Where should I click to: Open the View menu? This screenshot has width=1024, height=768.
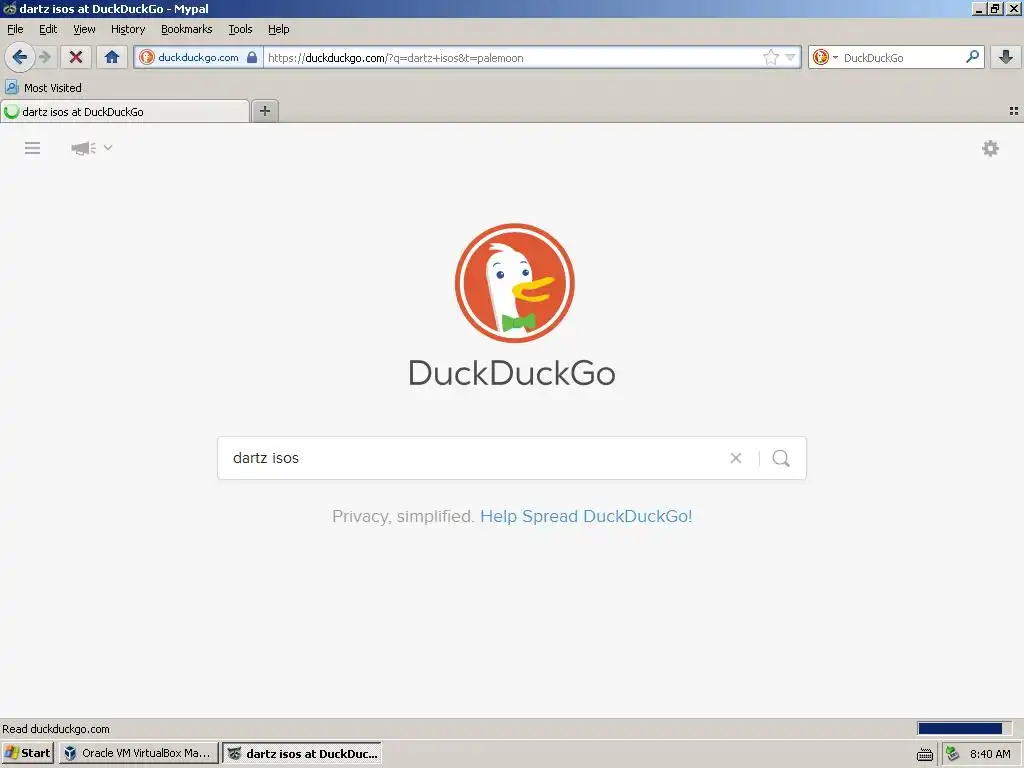(84, 29)
